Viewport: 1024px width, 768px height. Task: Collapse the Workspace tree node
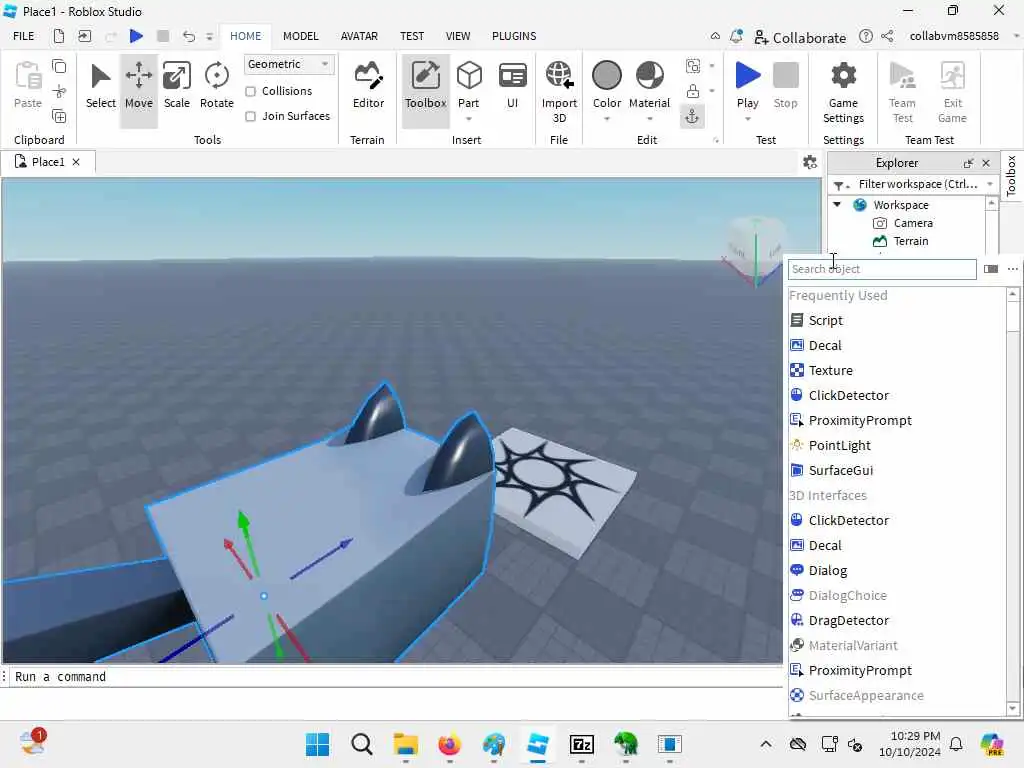click(837, 204)
